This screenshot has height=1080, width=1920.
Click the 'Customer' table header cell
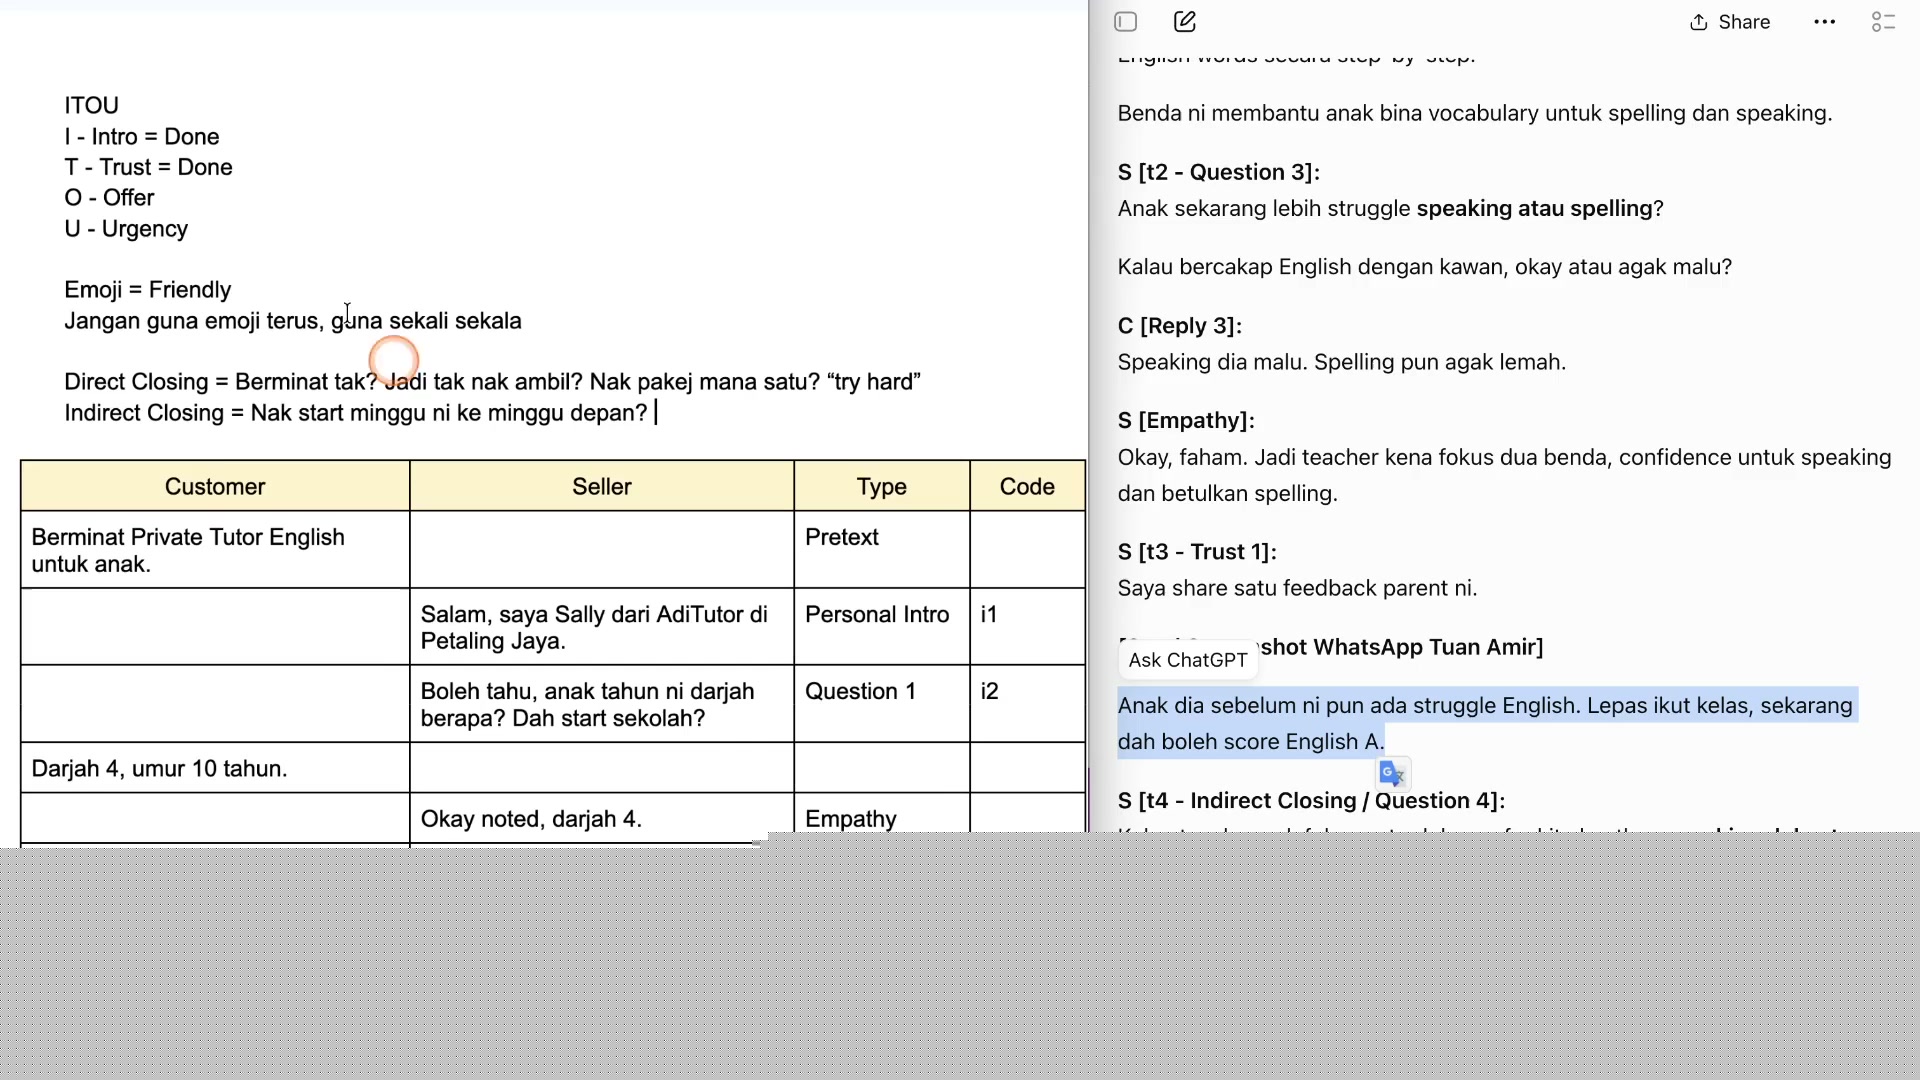[x=215, y=487]
